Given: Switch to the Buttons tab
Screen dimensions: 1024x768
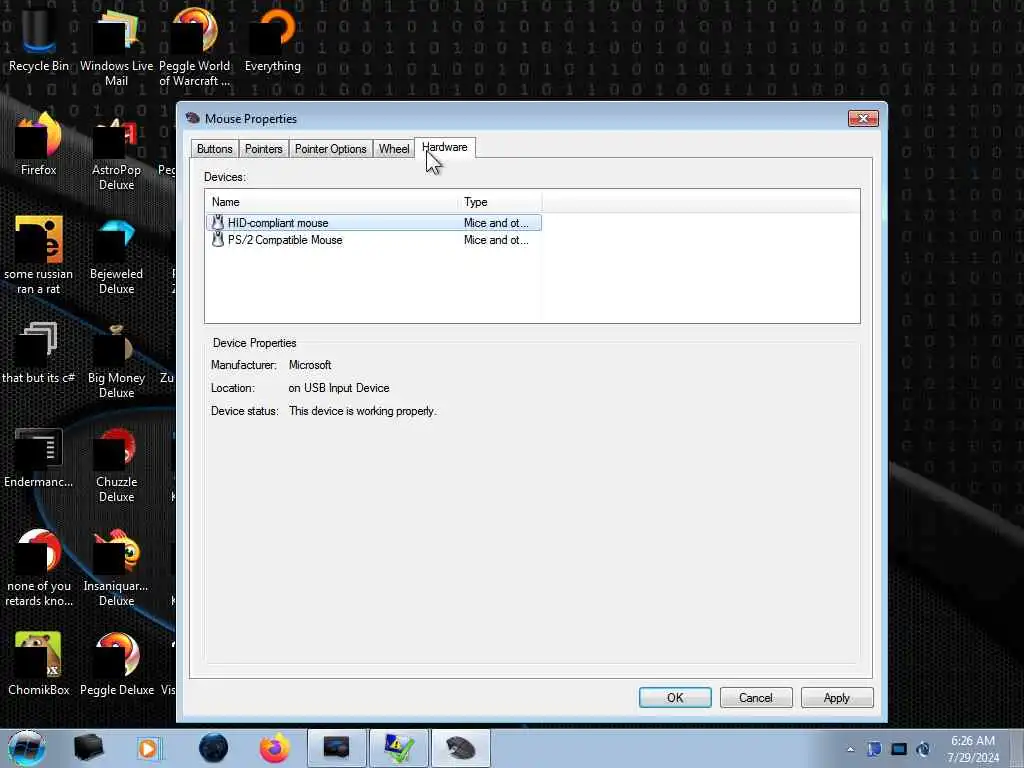Looking at the screenshot, I should click(x=214, y=149).
